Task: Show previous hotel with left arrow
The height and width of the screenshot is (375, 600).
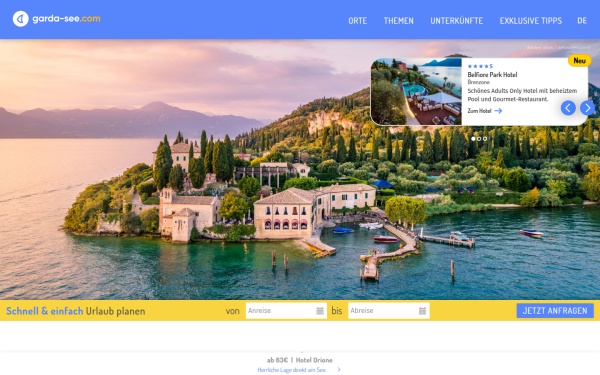Action: (x=568, y=108)
